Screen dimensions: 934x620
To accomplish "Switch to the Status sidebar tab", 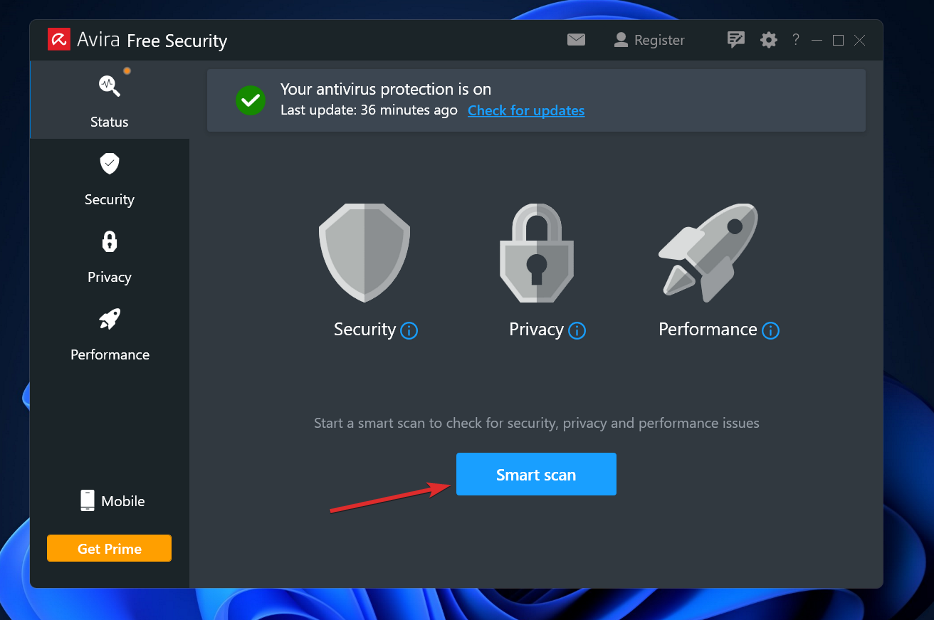I will pyautogui.click(x=109, y=100).
